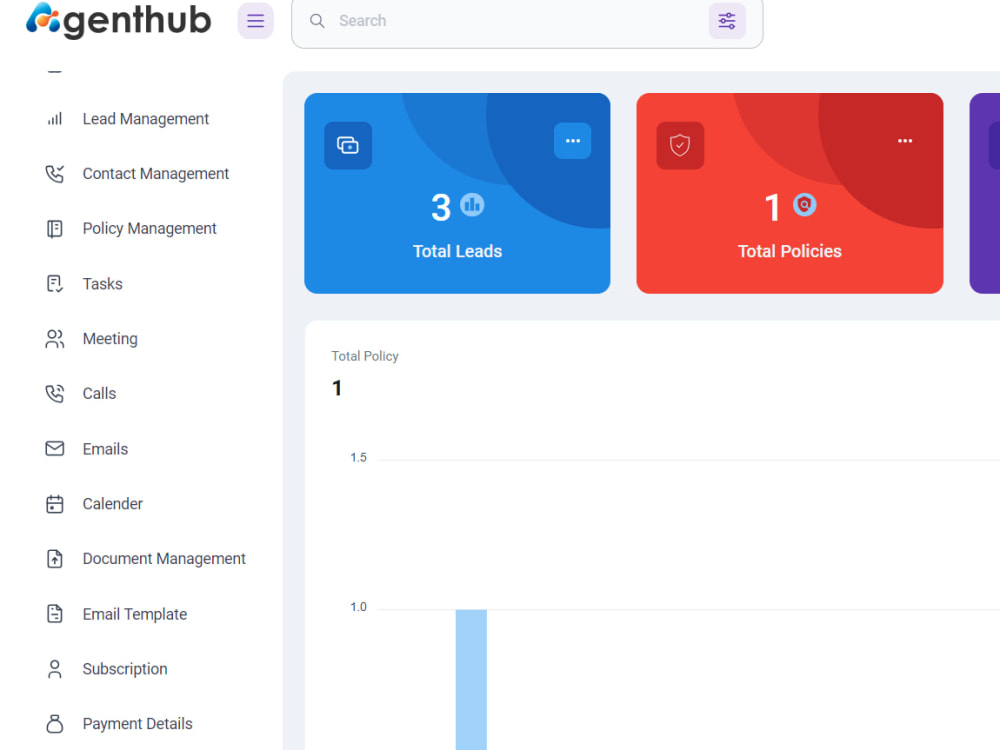Click the Contact Management phone icon
The width and height of the screenshot is (1000, 750).
click(55, 173)
